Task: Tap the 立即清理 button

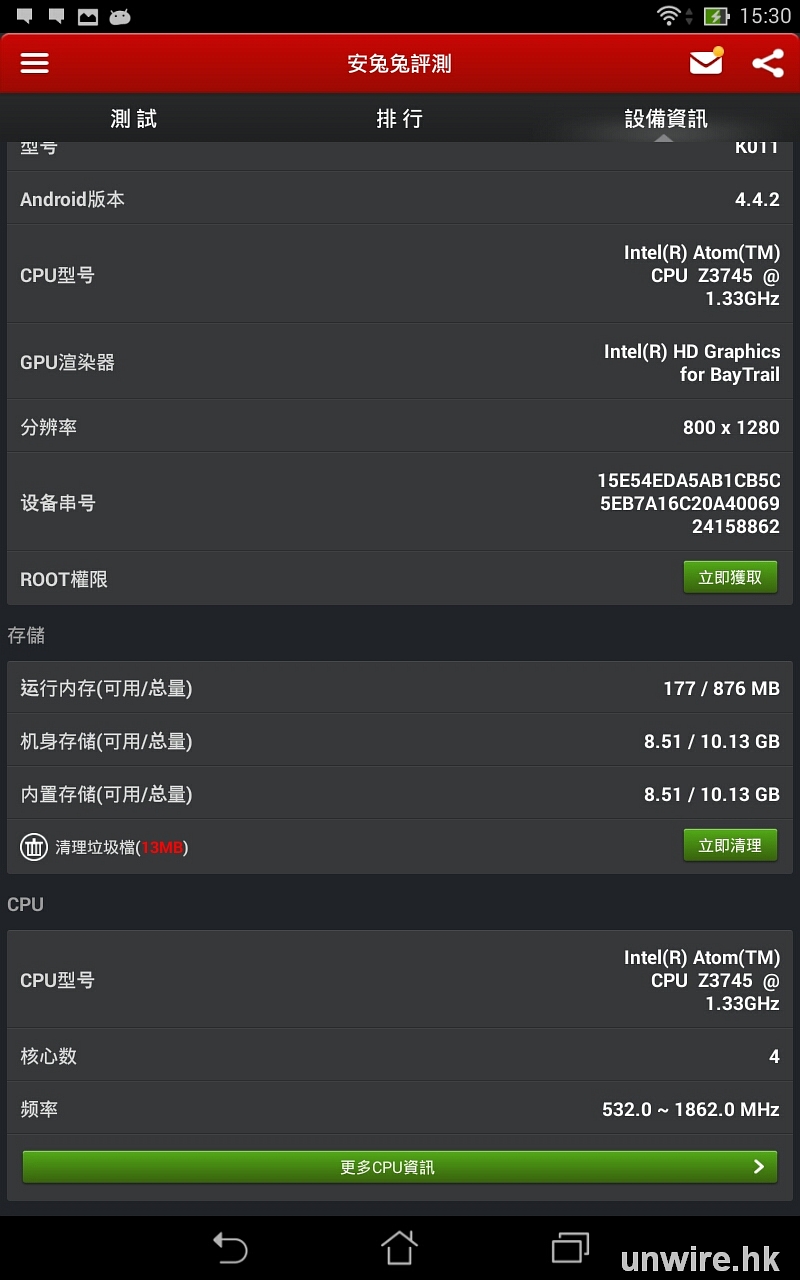Action: coord(730,845)
